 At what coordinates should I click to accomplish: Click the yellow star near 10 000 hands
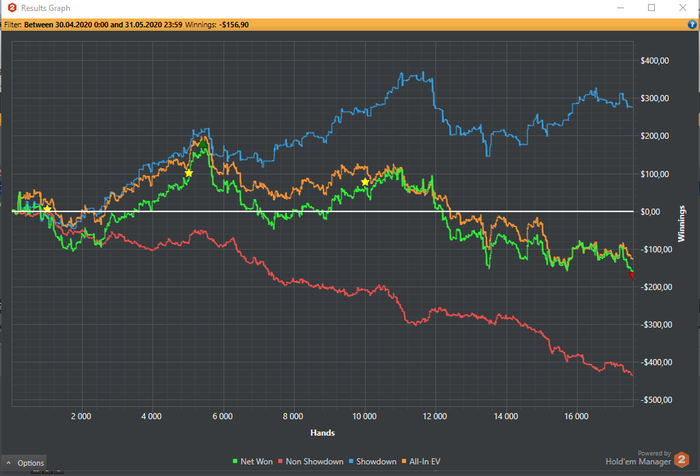(x=365, y=182)
